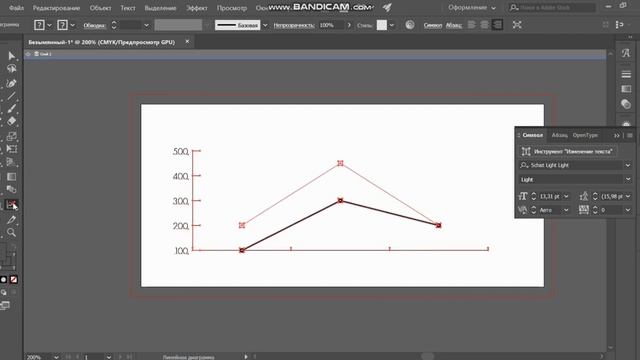Align text right in control bar
The height and width of the screenshot is (360, 640).
click(x=497, y=25)
